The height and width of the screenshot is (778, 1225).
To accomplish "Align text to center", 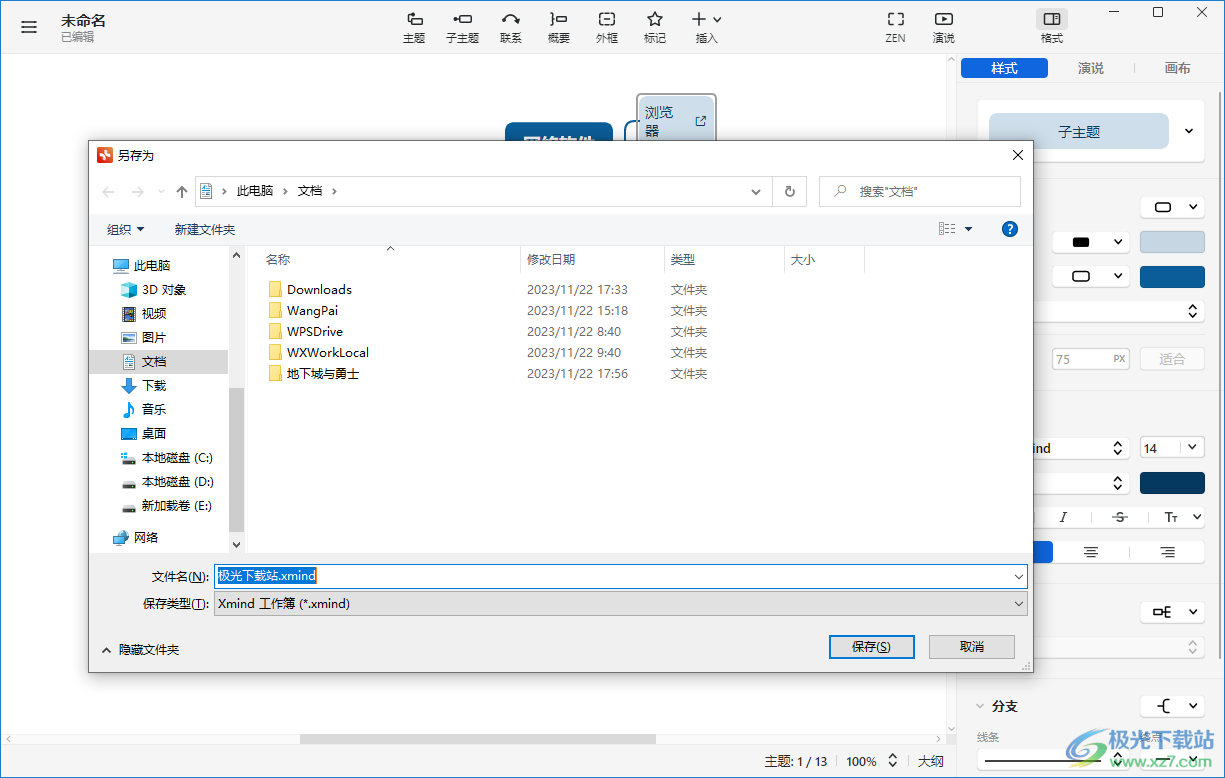I will [1091, 552].
